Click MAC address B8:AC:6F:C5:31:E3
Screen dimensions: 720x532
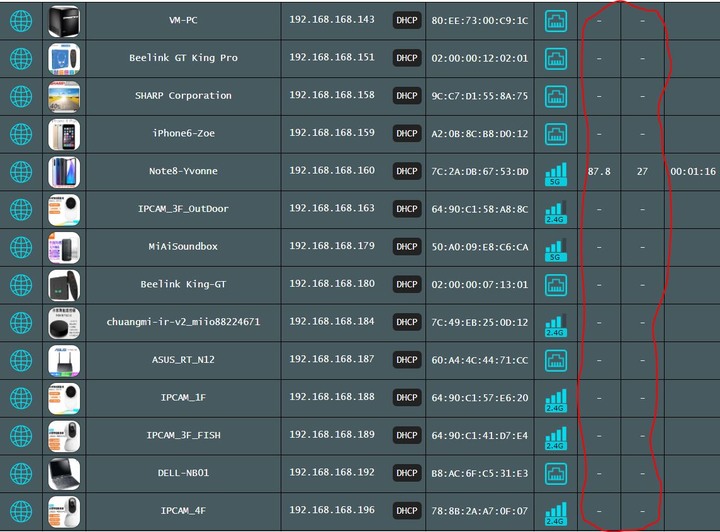pyautogui.click(x=480, y=473)
